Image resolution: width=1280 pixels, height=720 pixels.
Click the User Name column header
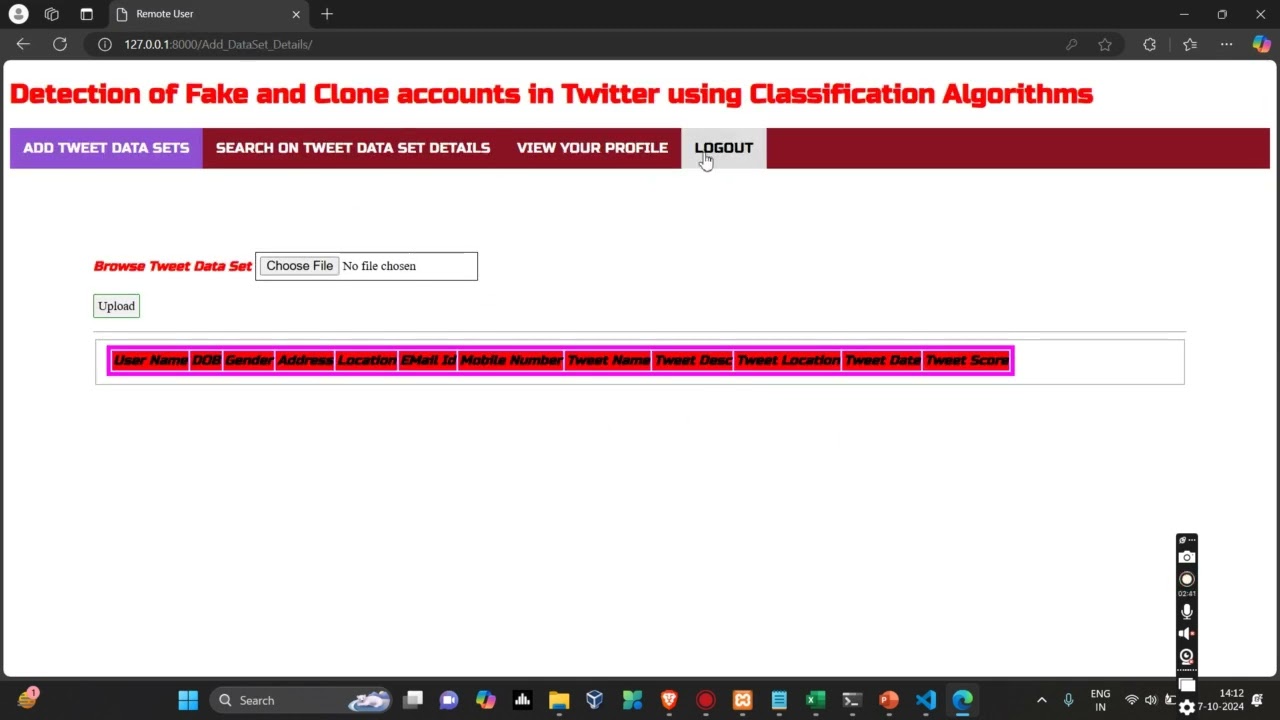tap(150, 360)
